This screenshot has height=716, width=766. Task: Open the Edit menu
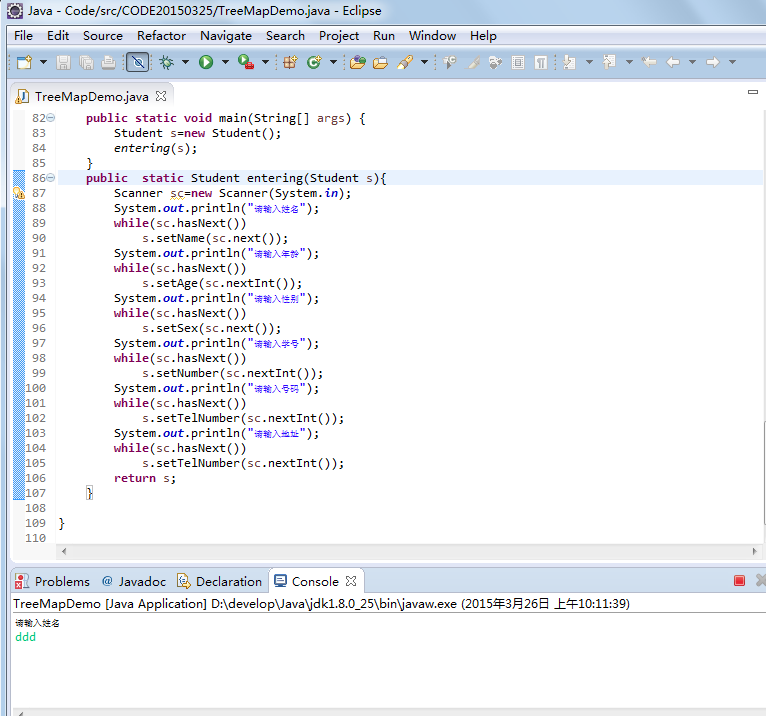(58, 36)
